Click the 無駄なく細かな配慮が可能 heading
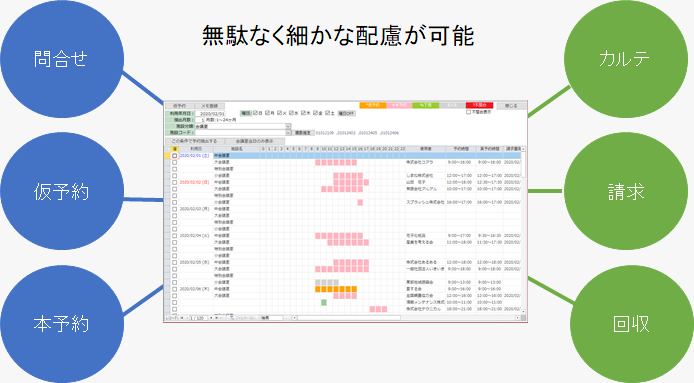Viewport: 694px width, 383px height. (339, 36)
